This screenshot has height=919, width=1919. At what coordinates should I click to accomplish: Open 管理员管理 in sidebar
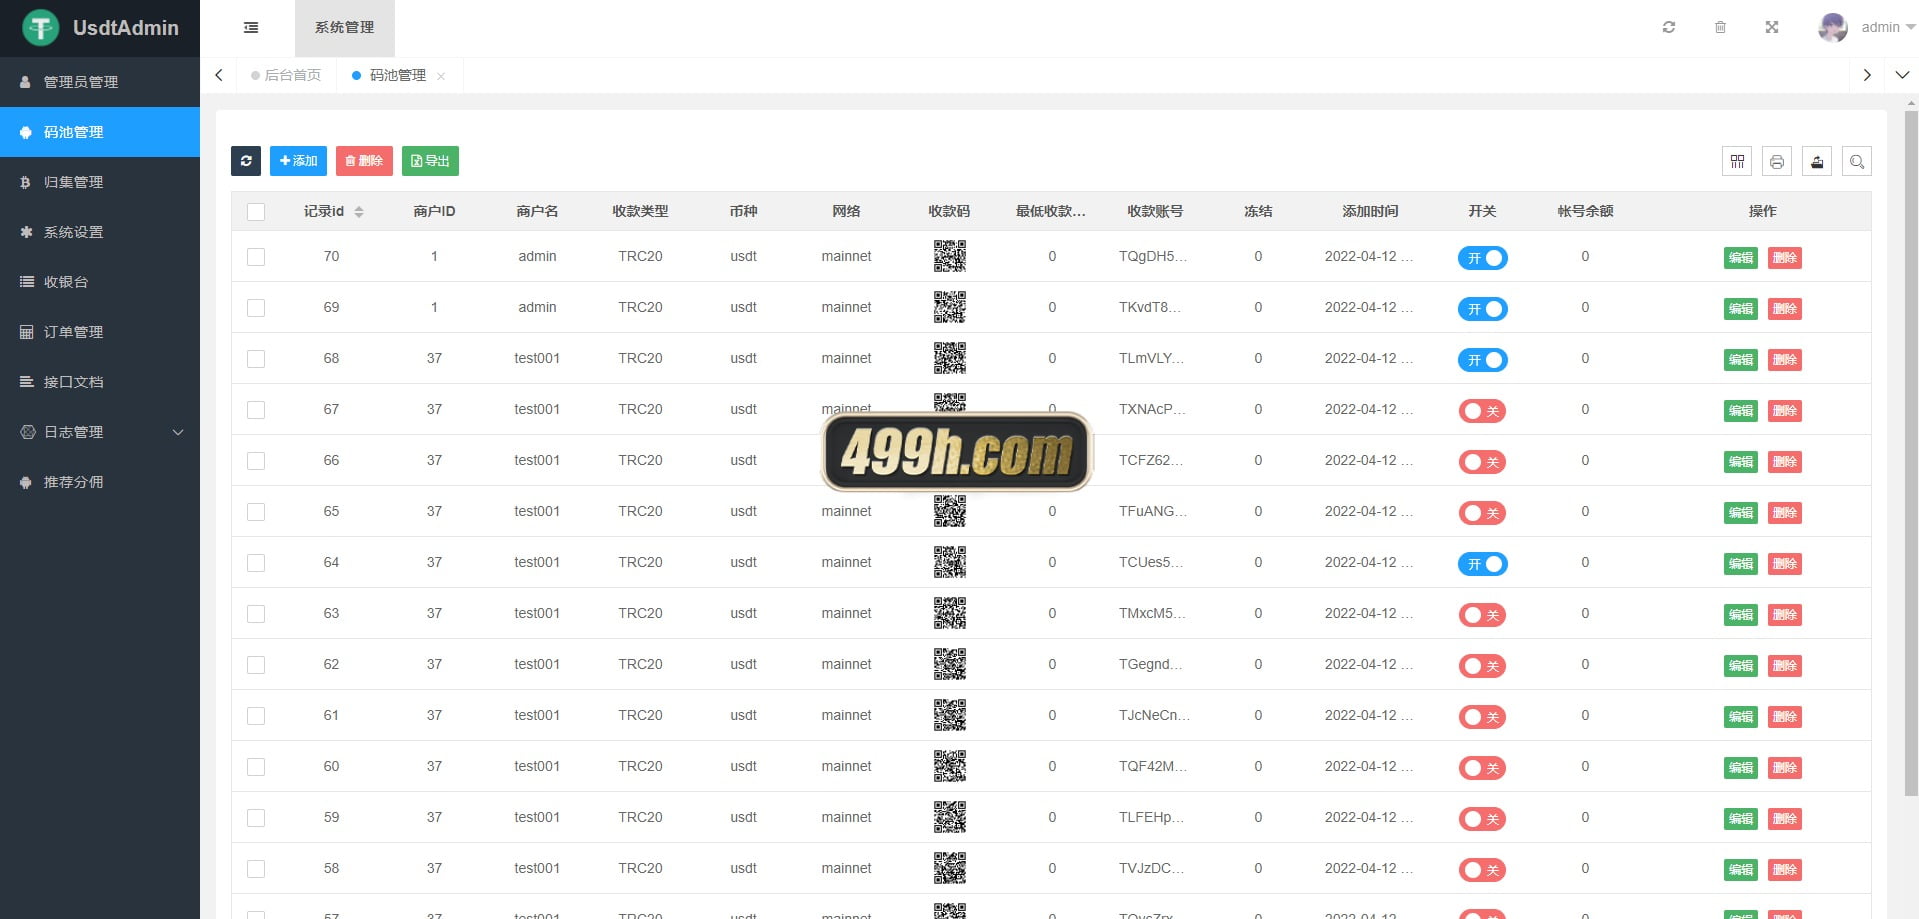[100, 82]
